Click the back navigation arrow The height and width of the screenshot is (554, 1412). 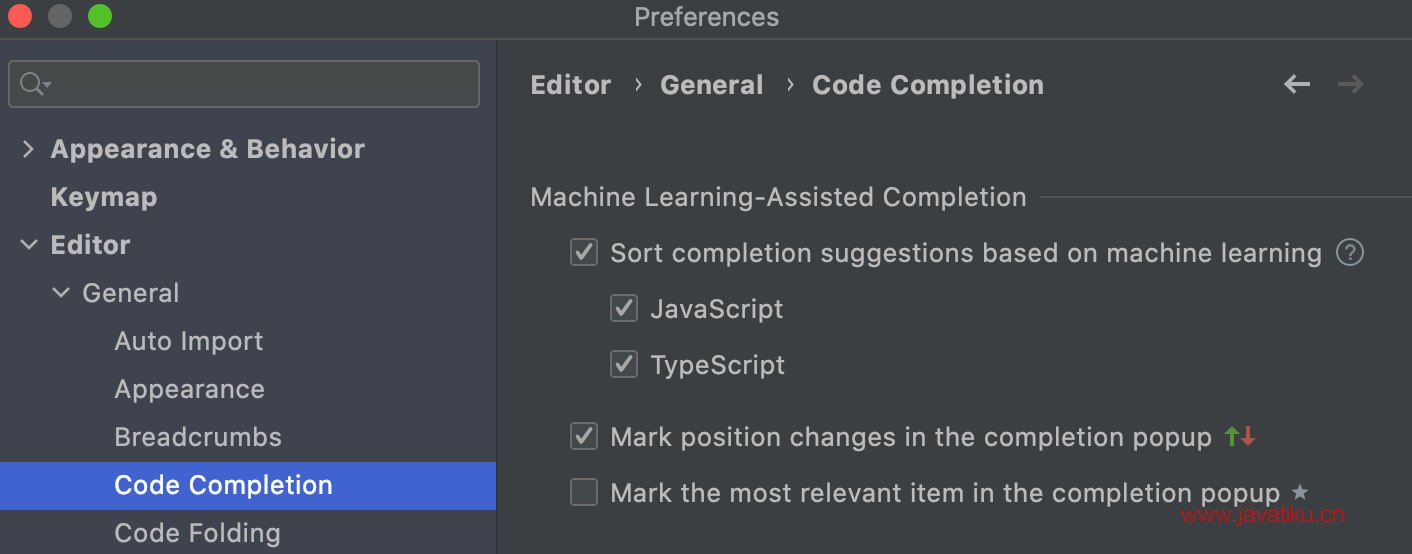click(x=1297, y=85)
